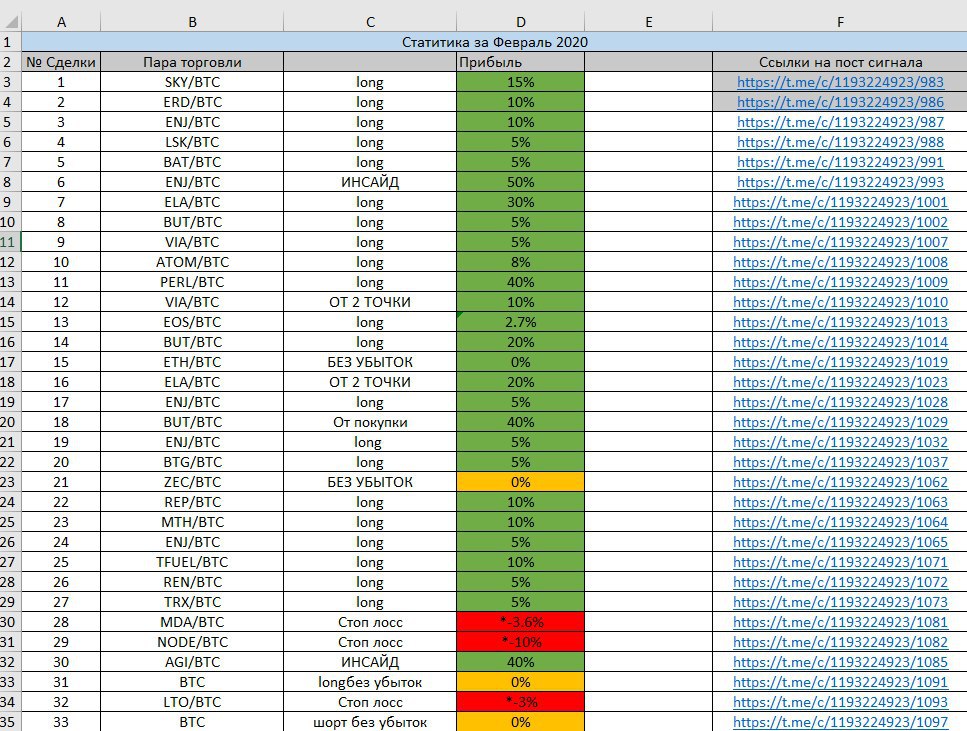Viewport: 967px width, 731px height.
Task: Select row 23 header
Action: pos(10,482)
